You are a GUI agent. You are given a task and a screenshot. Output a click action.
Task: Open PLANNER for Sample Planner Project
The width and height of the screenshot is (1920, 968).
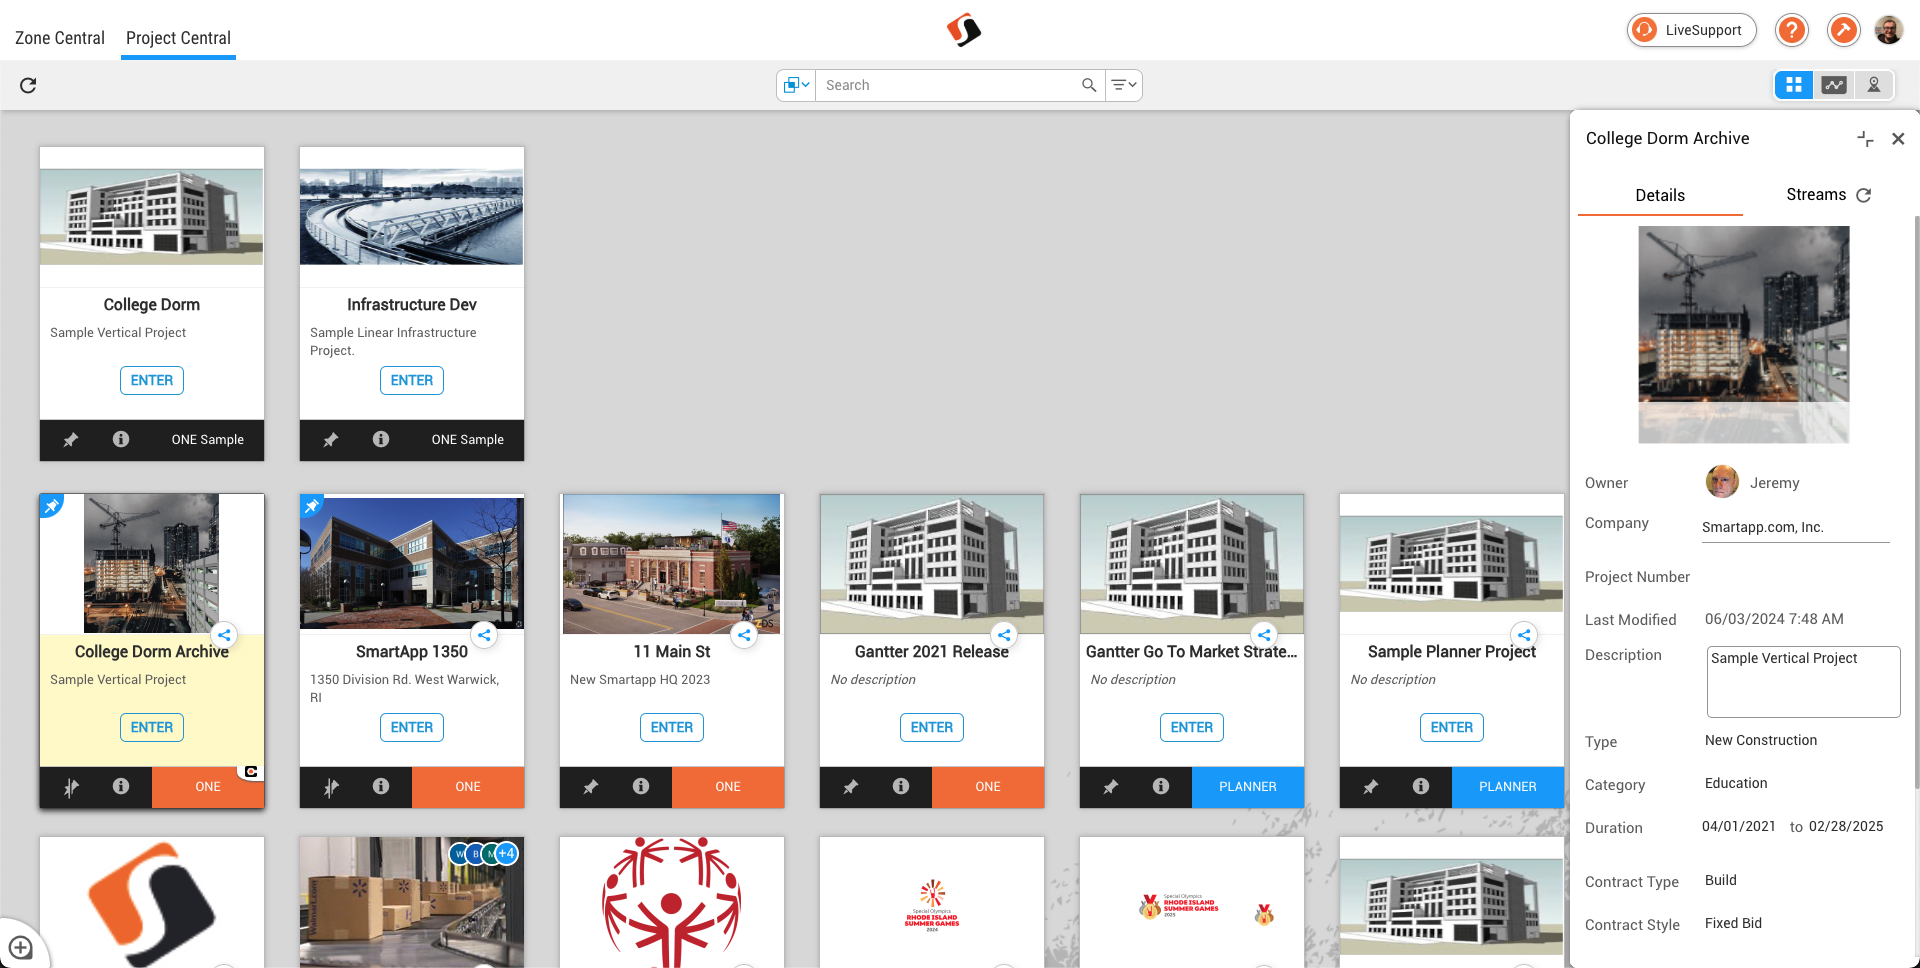point(1508,787)
